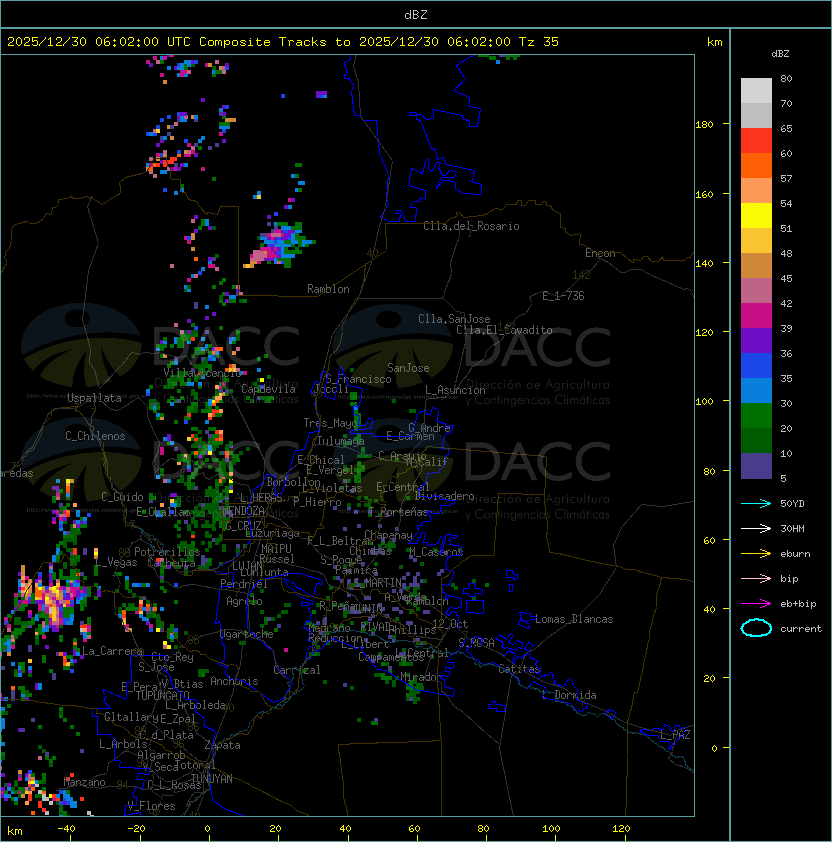Click the Catitas place label
This screenshot has width=832, height=842.
[x=519, y=669]
